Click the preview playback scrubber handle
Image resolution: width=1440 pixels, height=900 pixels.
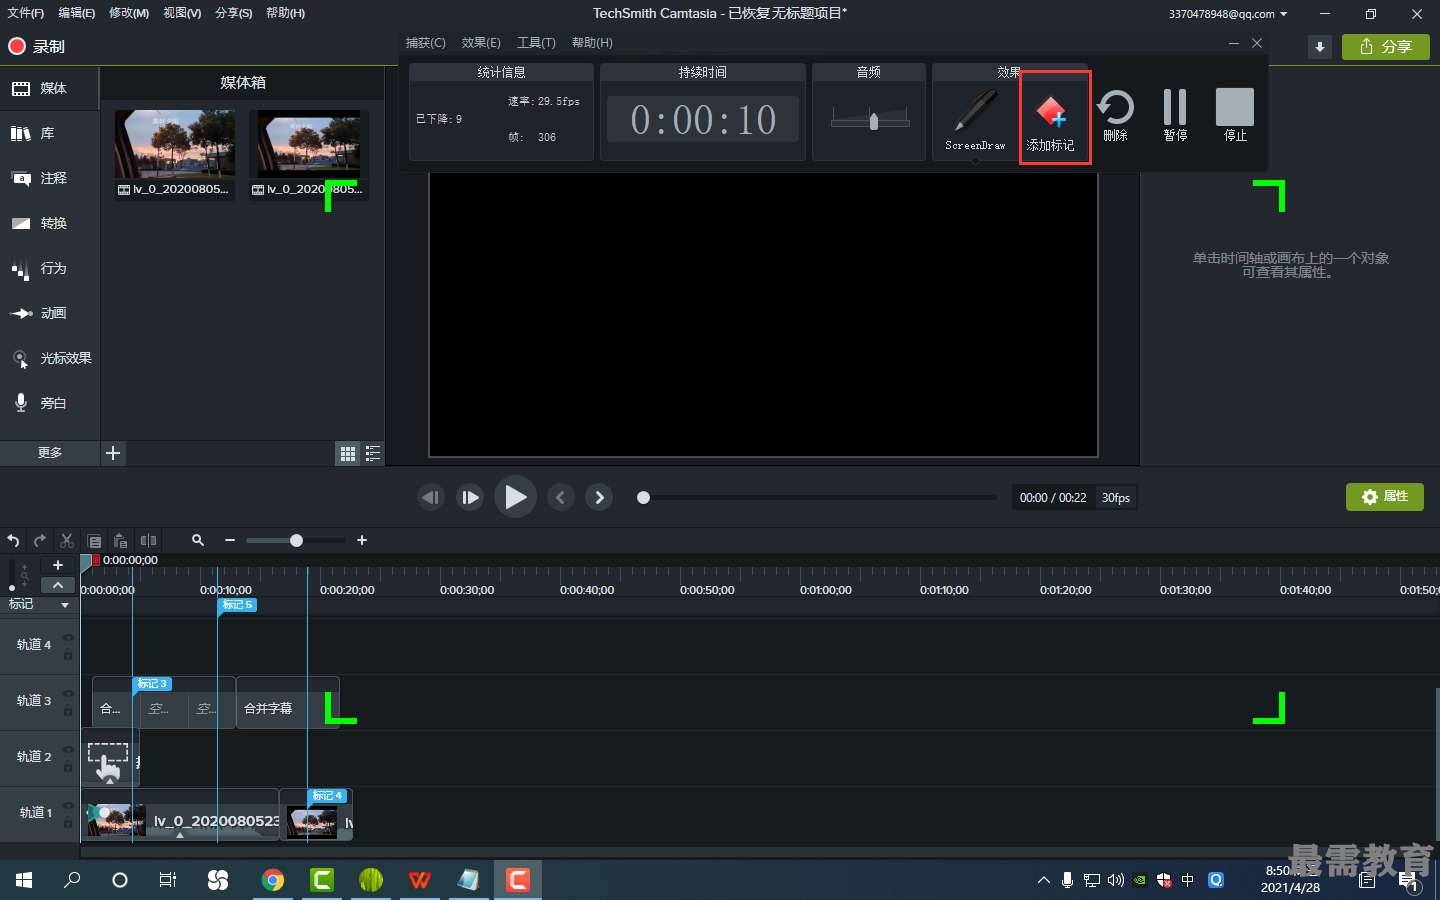click(643, 497)
